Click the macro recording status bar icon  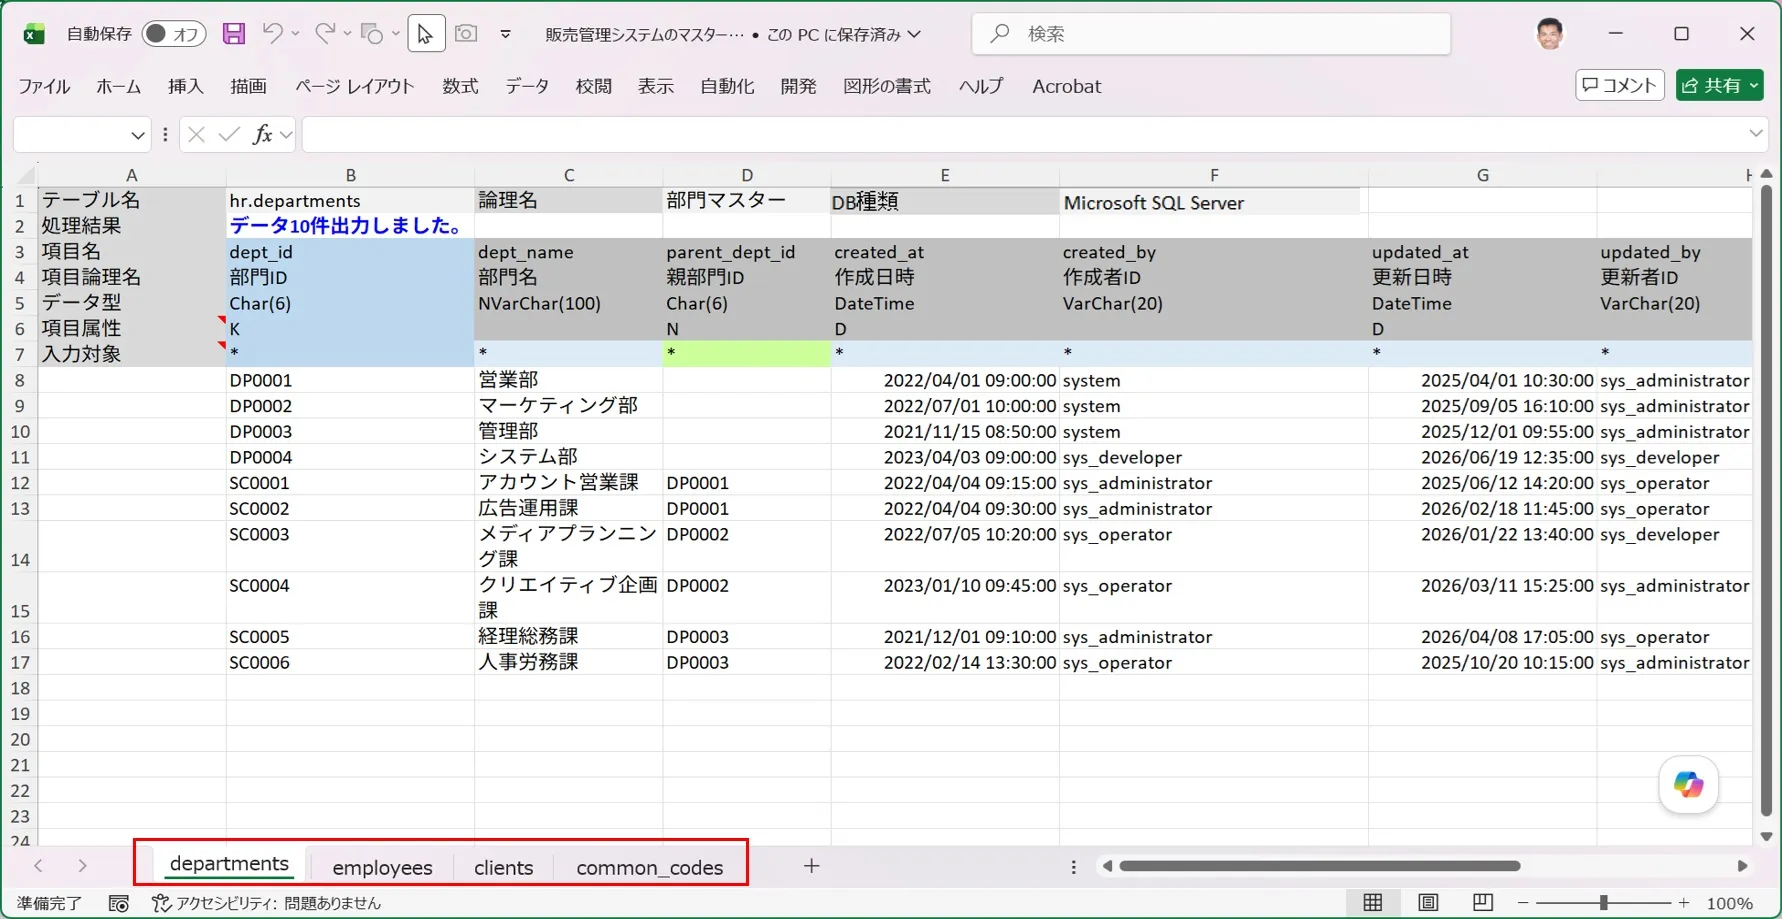pyautogui.click(x=119, y=903)
